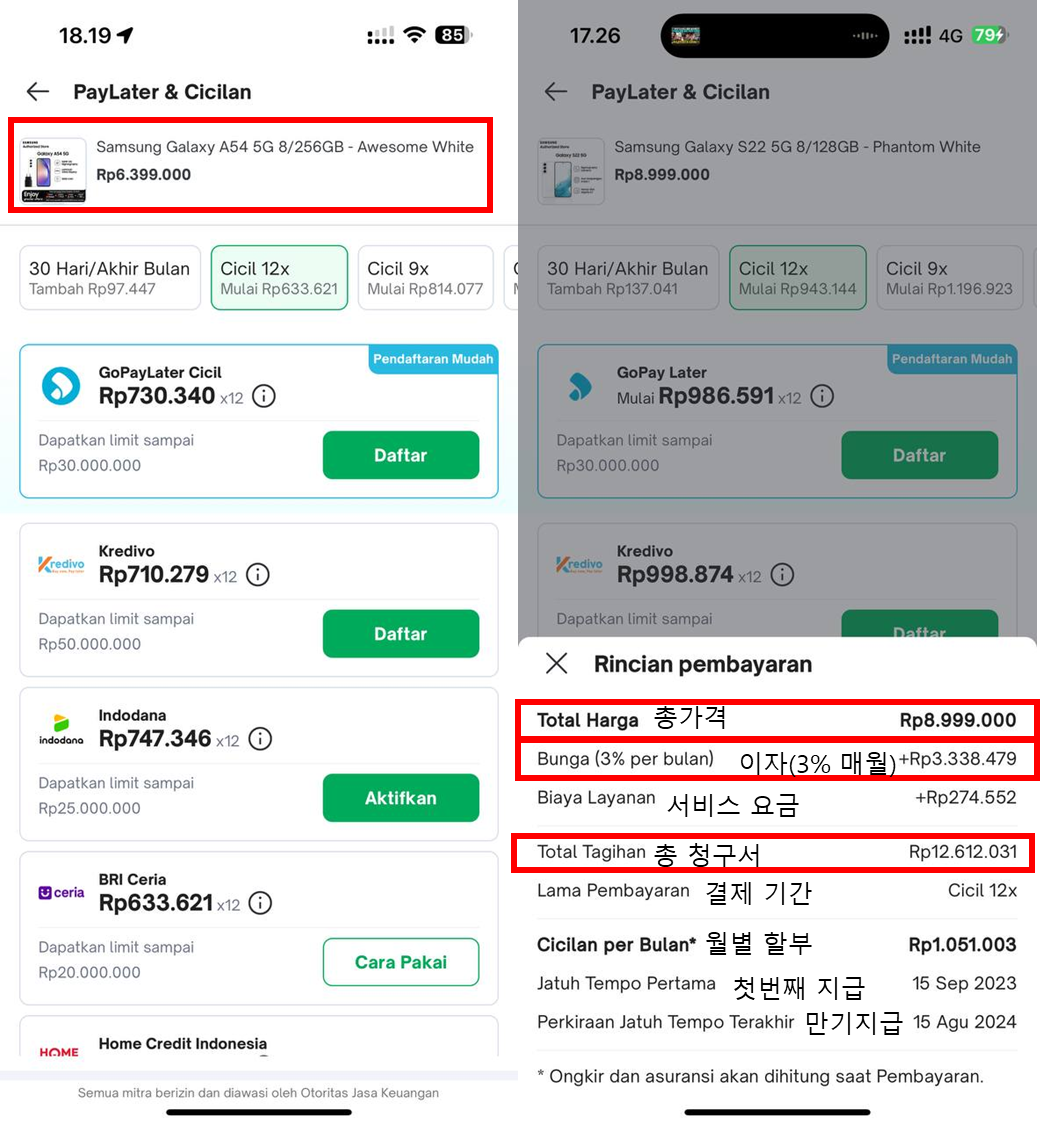Screen dimensions: 1040x1125
Task: Tap the GoPayLater Cicil logo icon
Action: point(60,386)
